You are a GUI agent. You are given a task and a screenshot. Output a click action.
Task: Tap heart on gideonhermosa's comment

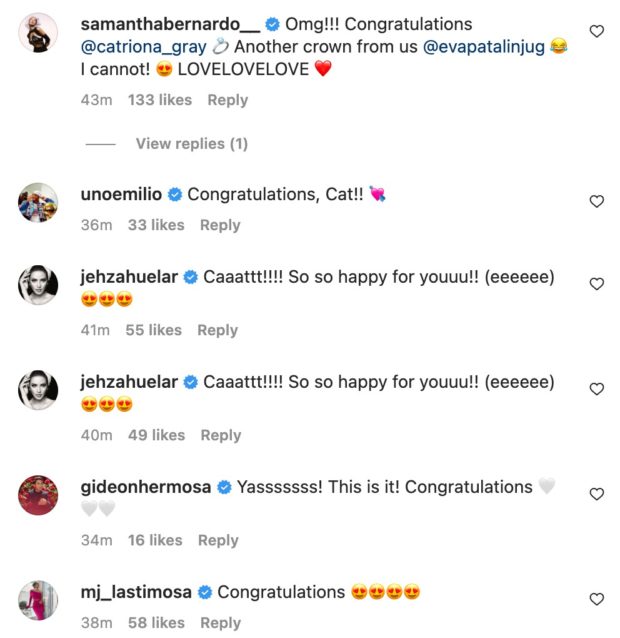coord(597,494)
